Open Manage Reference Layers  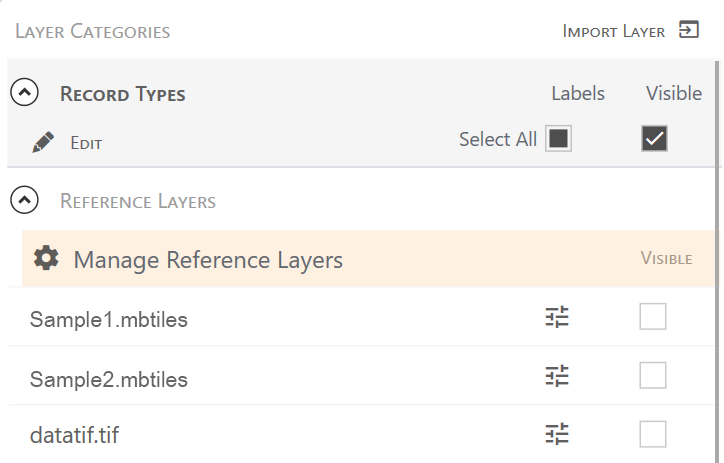(x=208, y=260)
